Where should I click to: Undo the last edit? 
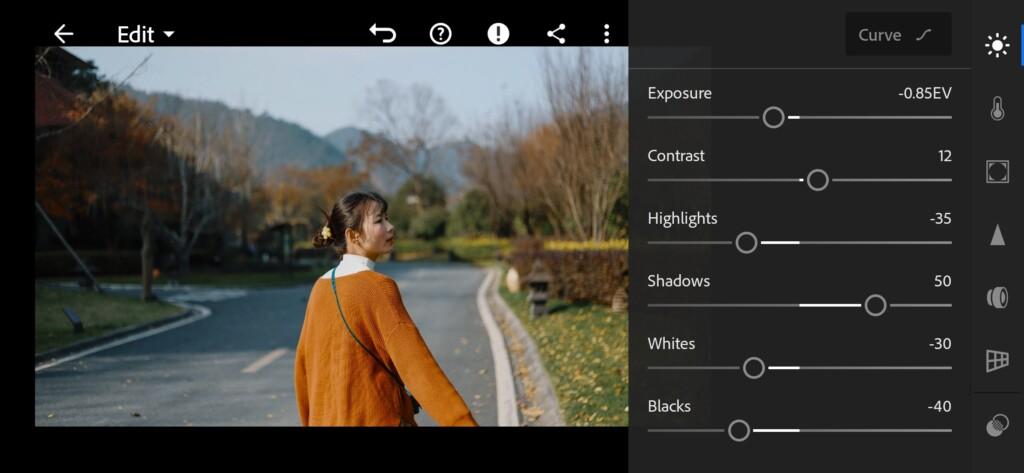tap(383, 33)
